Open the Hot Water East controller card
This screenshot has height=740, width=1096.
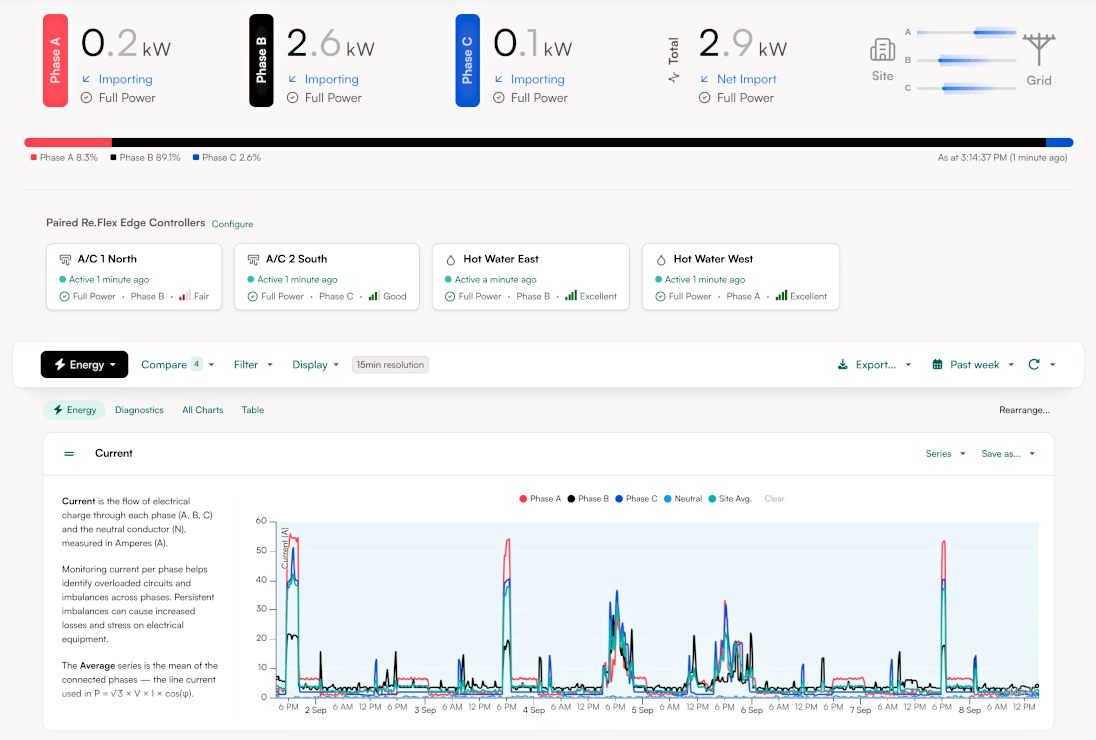[531, 277]
